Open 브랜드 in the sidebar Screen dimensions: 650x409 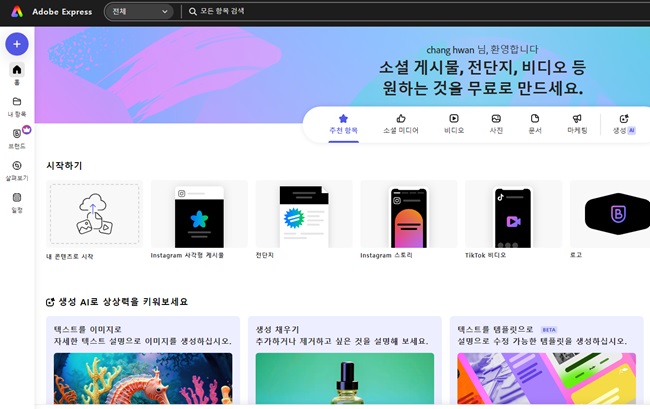[17, 138]
